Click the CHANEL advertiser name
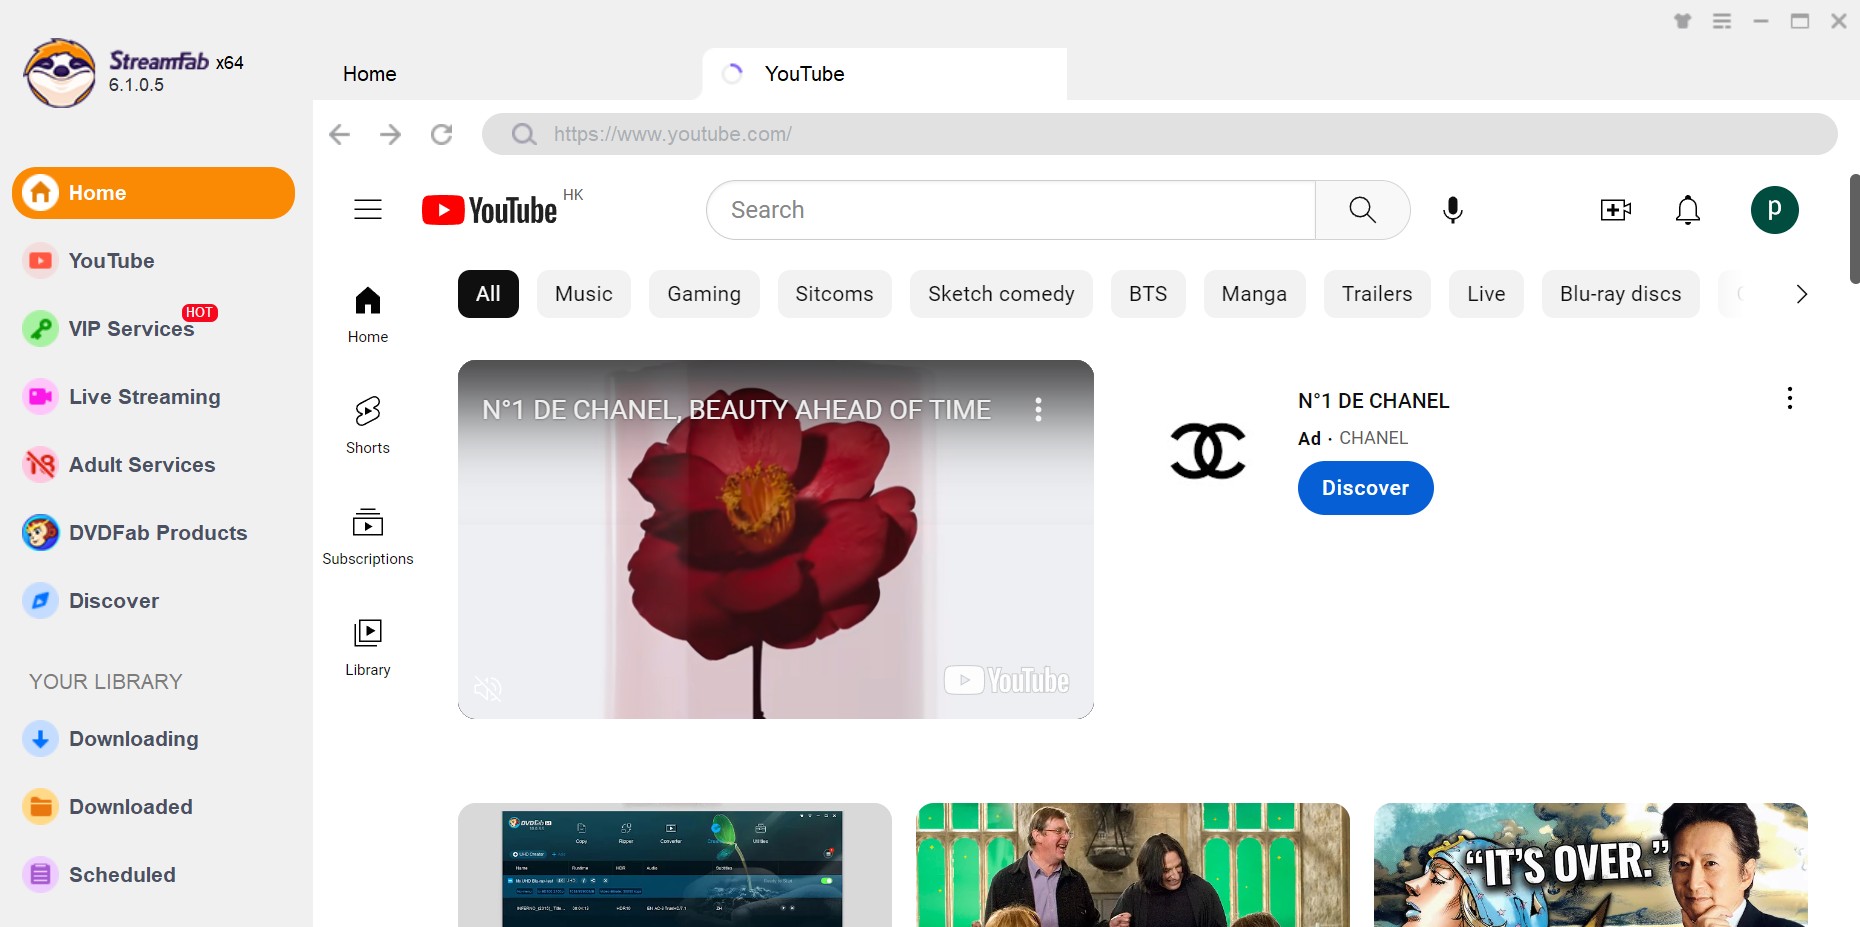This screenshot has height=927, width=1860. point(1373,438)
